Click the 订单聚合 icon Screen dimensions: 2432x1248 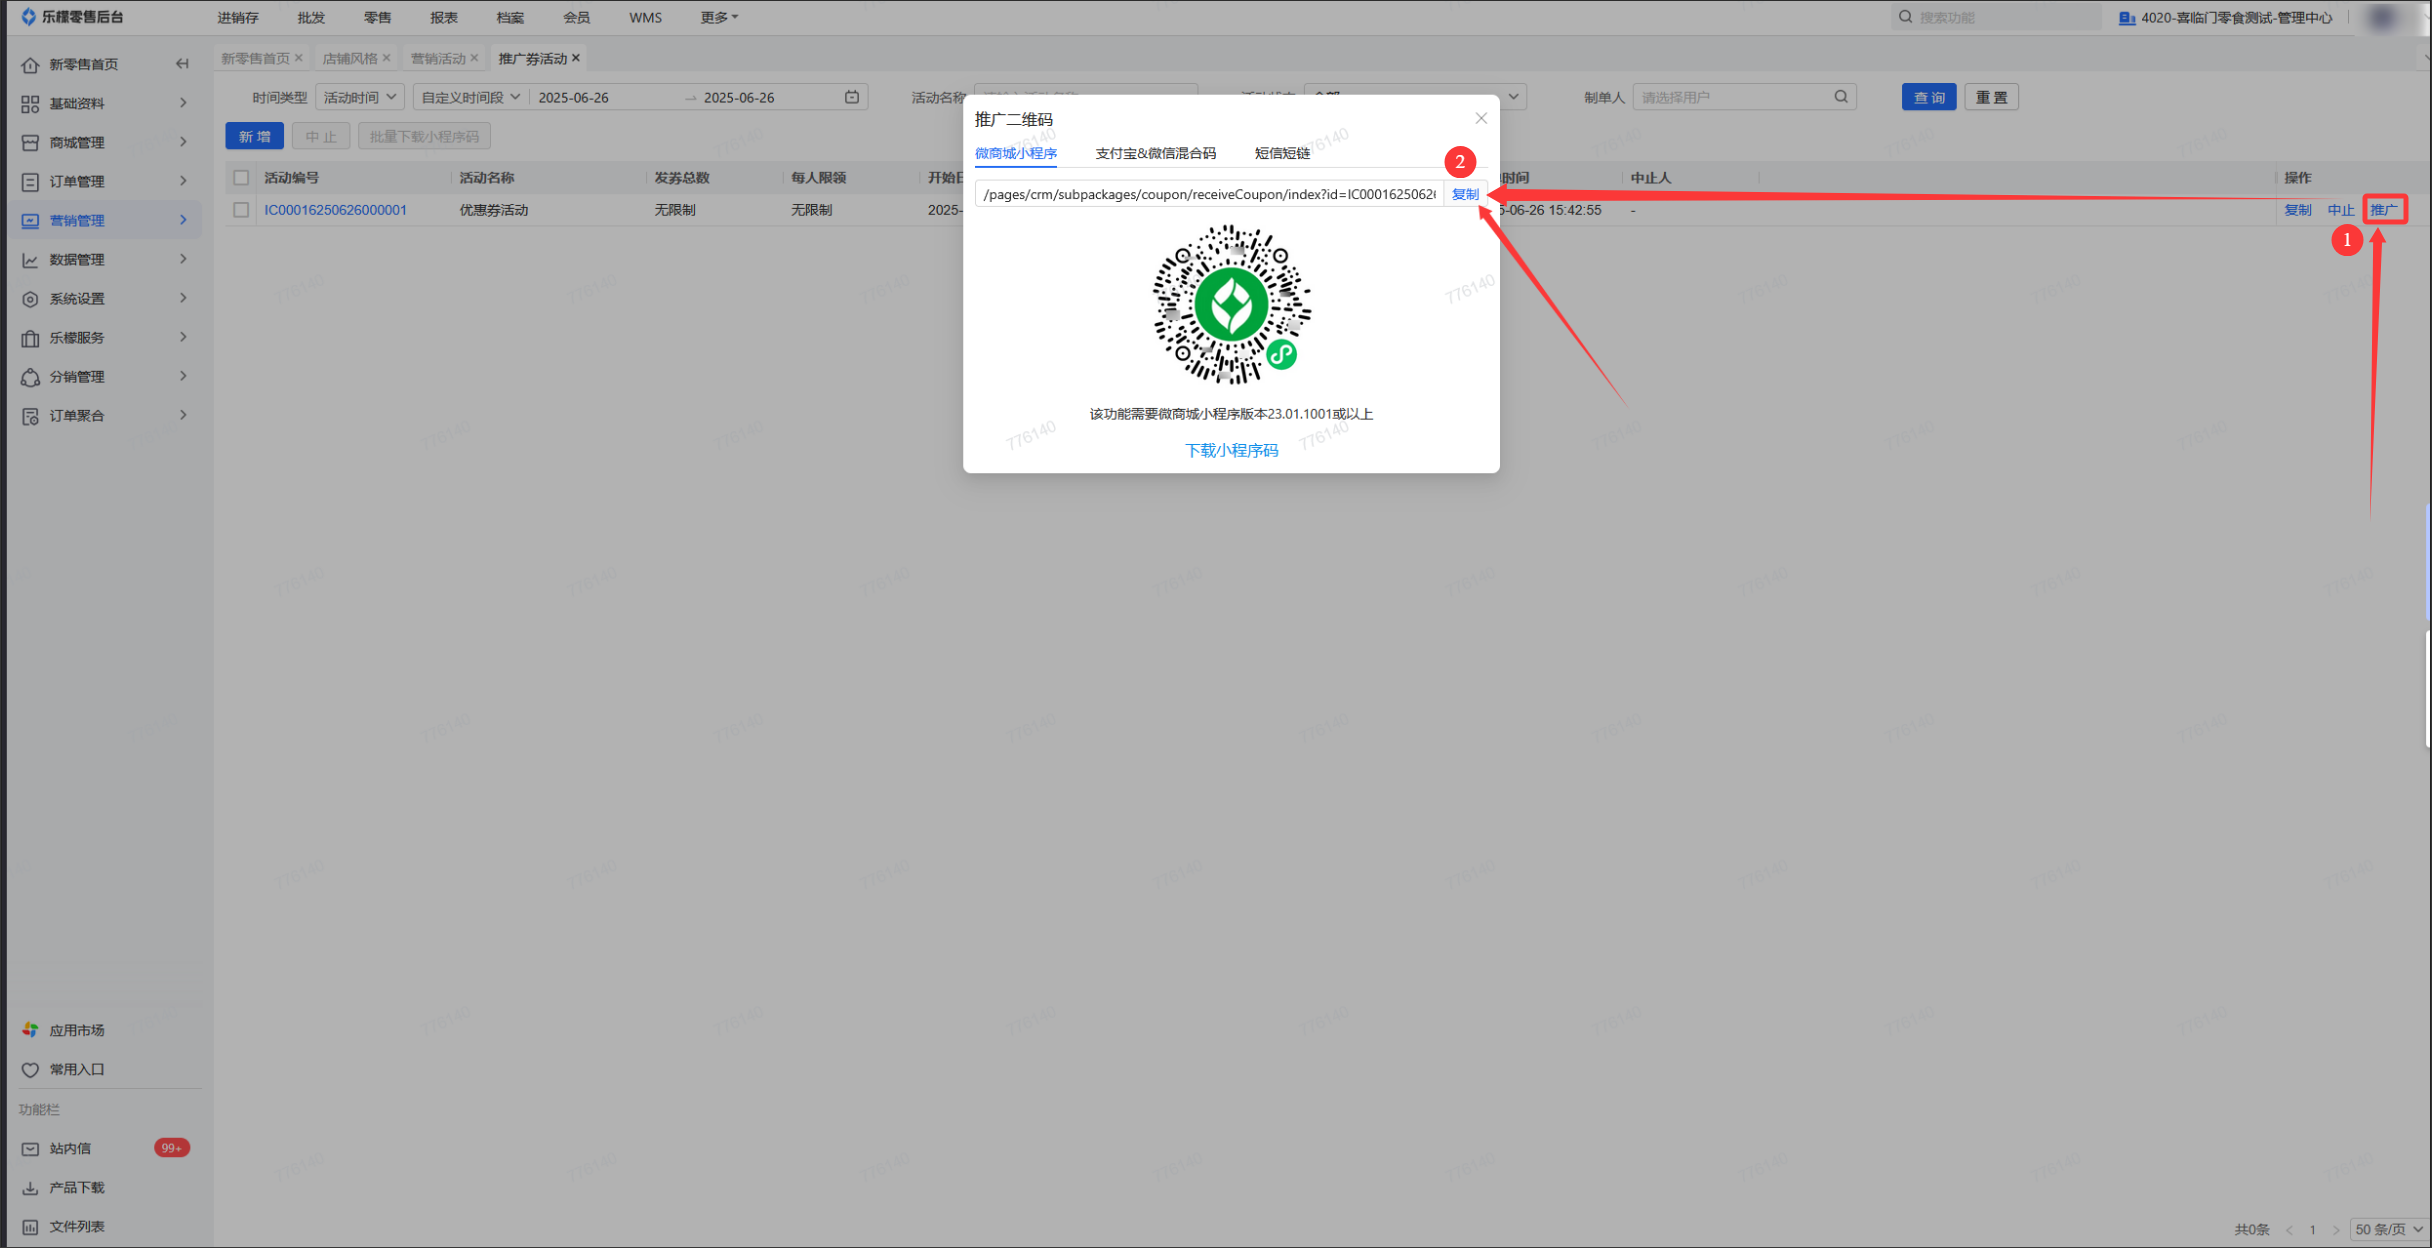30,416
